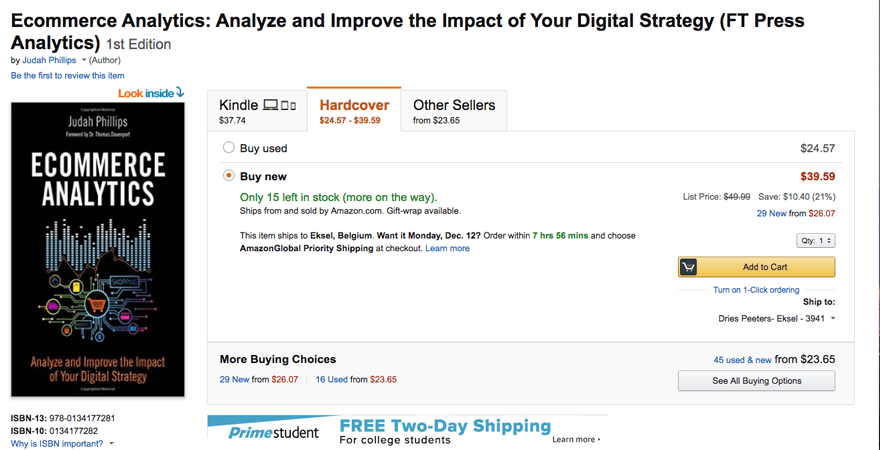This screenshot has height=450, width=880.
Task: Click the Prime Student logo
Action: [273, 432]
